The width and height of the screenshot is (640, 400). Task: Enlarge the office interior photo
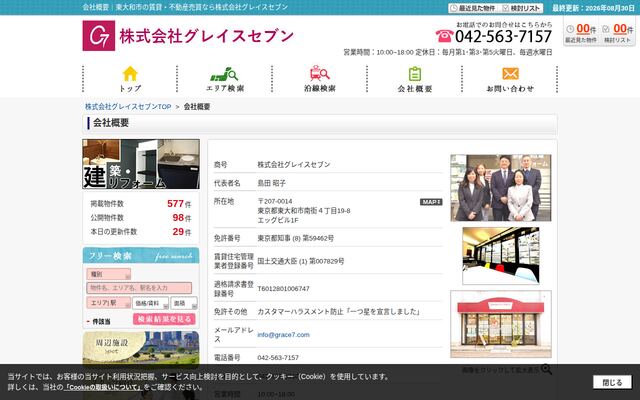[x=501, y=256]
